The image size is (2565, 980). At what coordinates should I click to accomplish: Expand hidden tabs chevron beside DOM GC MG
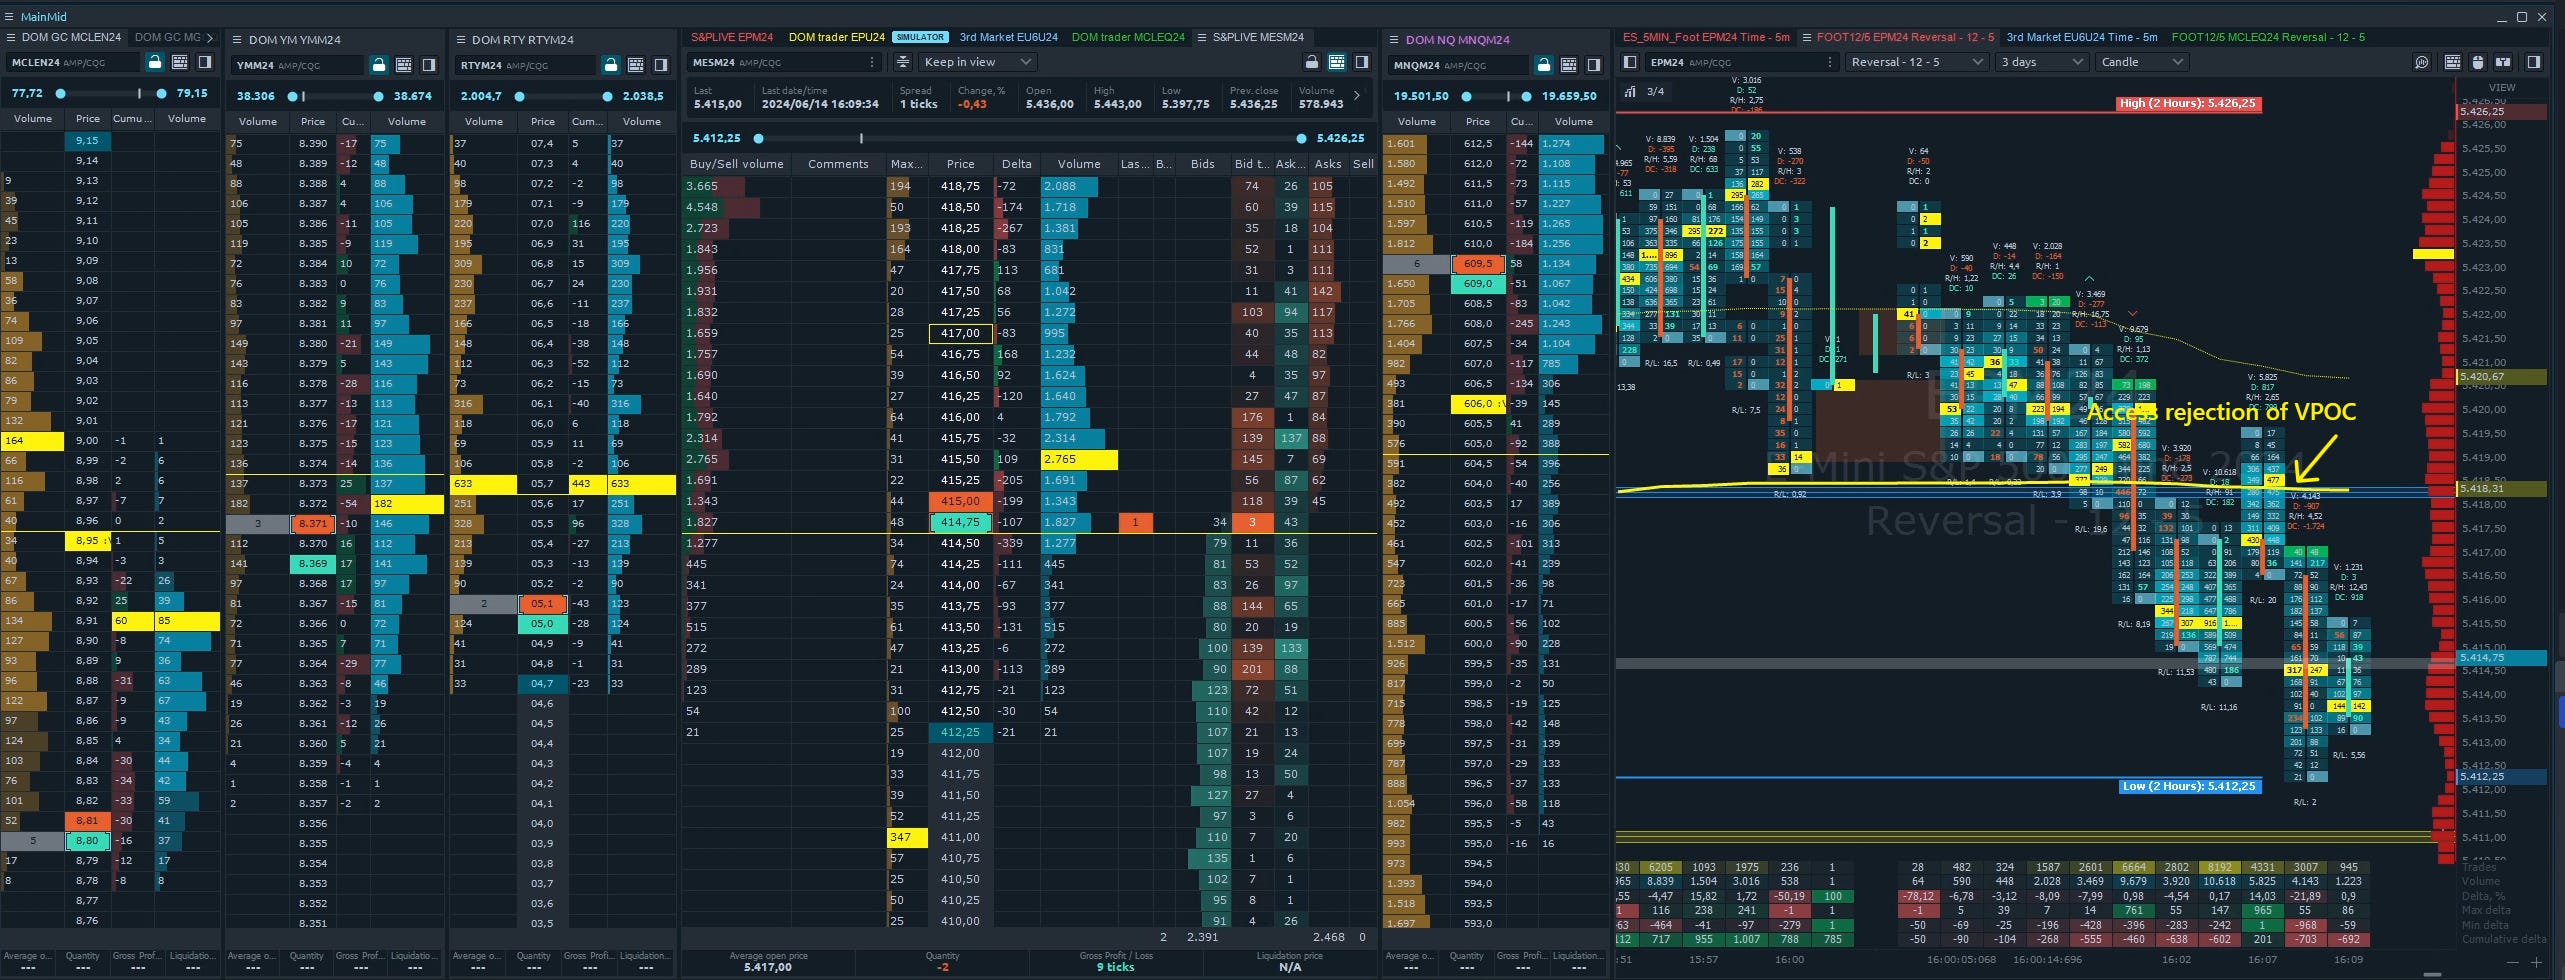(209, 38)
